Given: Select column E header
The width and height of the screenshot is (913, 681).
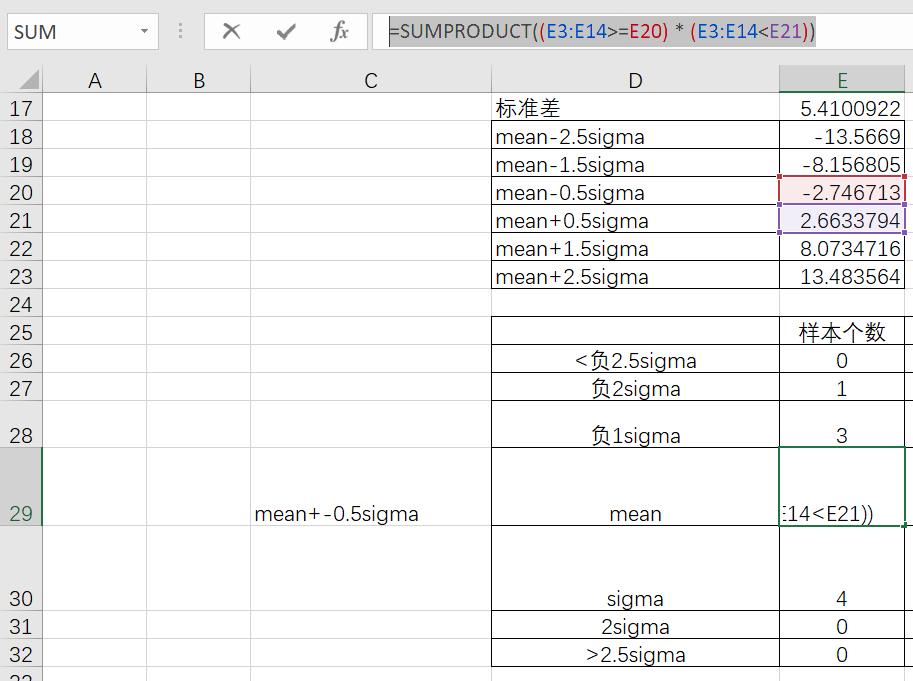Looking at the screenshot, I should coord(842,80).
